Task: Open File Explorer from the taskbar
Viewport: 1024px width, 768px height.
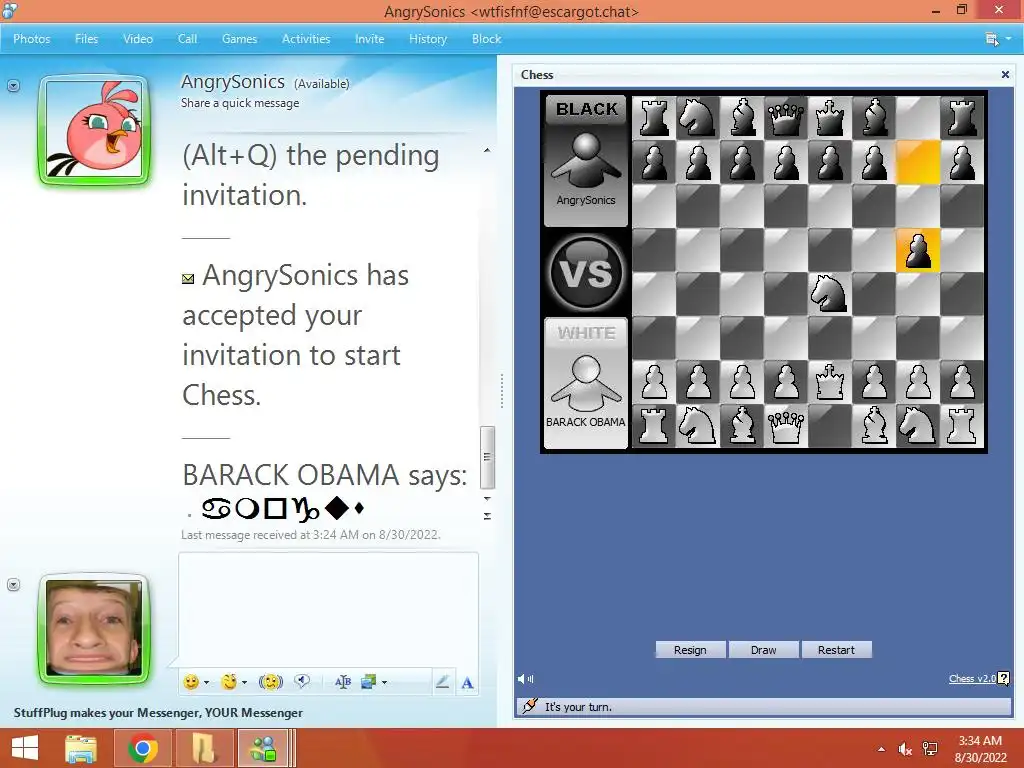Action: (81, 748)
